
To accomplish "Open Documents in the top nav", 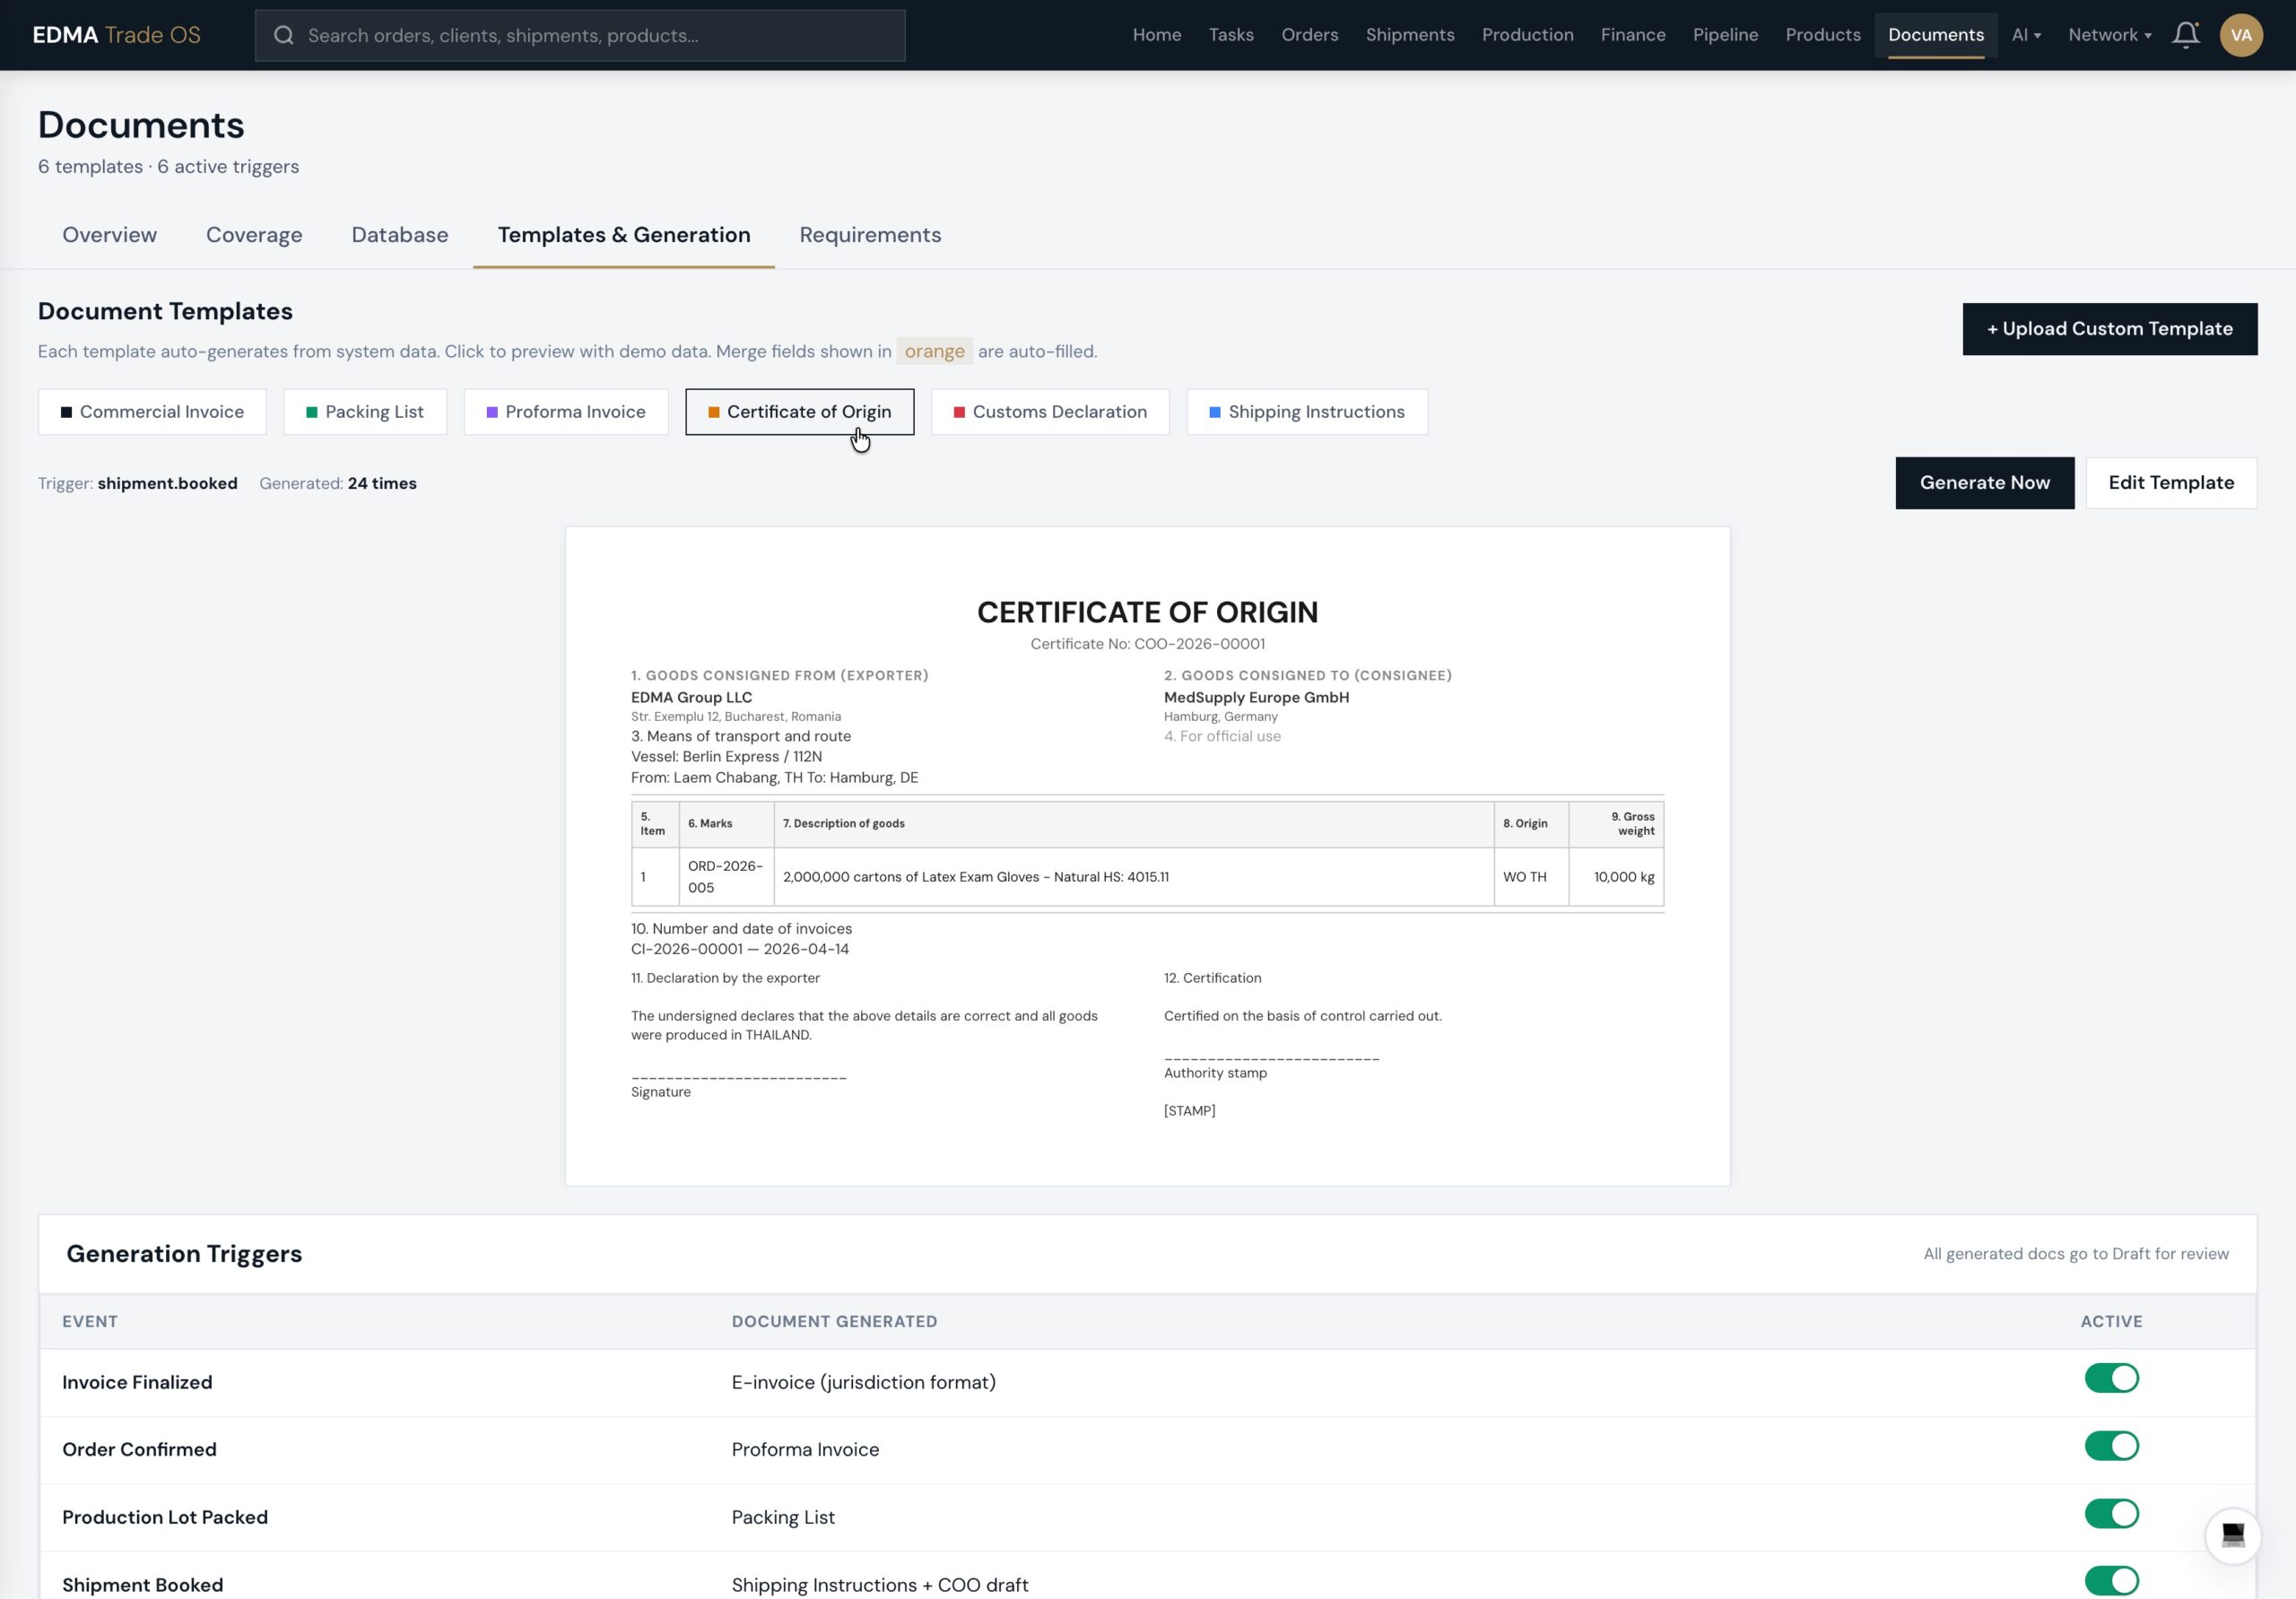I will click(x=1936, y=35).
